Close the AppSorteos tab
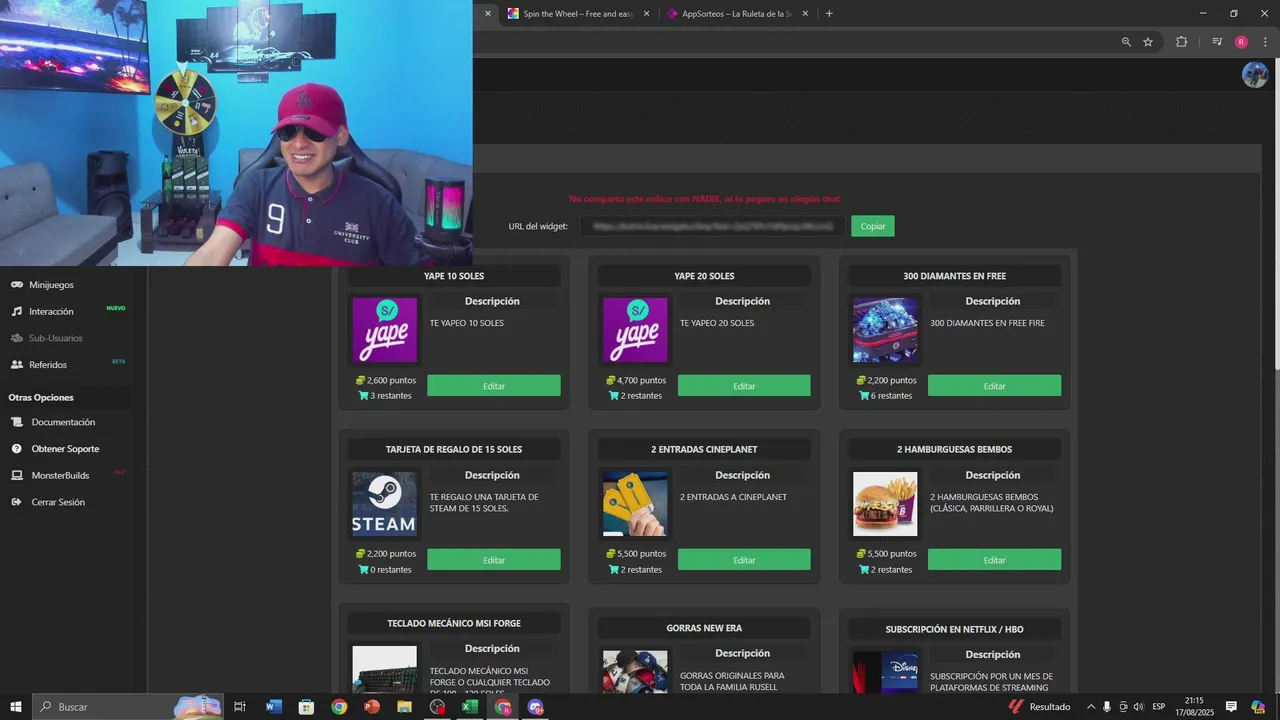Screen dimensions: 1280x720 (x=805, y=14)
